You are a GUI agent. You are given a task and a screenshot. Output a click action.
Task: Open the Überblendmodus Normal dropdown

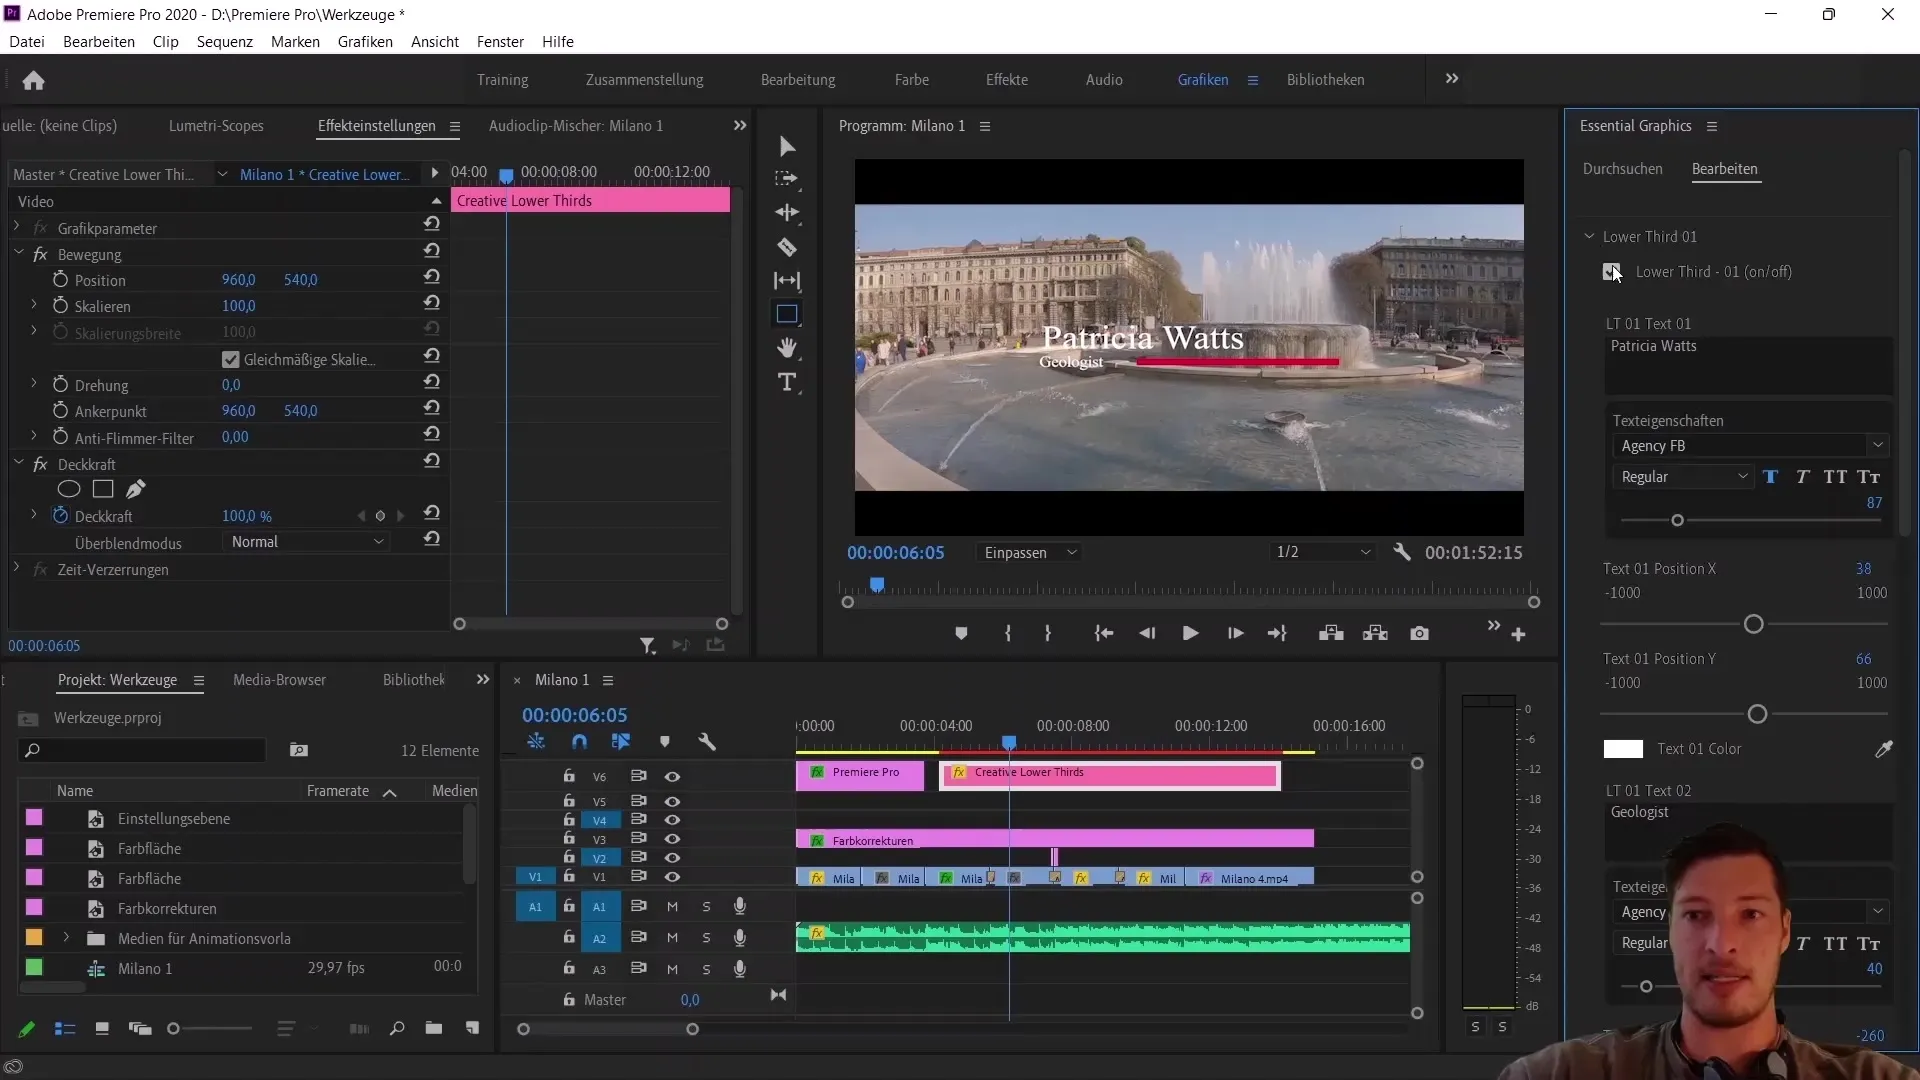coord(305,542)
